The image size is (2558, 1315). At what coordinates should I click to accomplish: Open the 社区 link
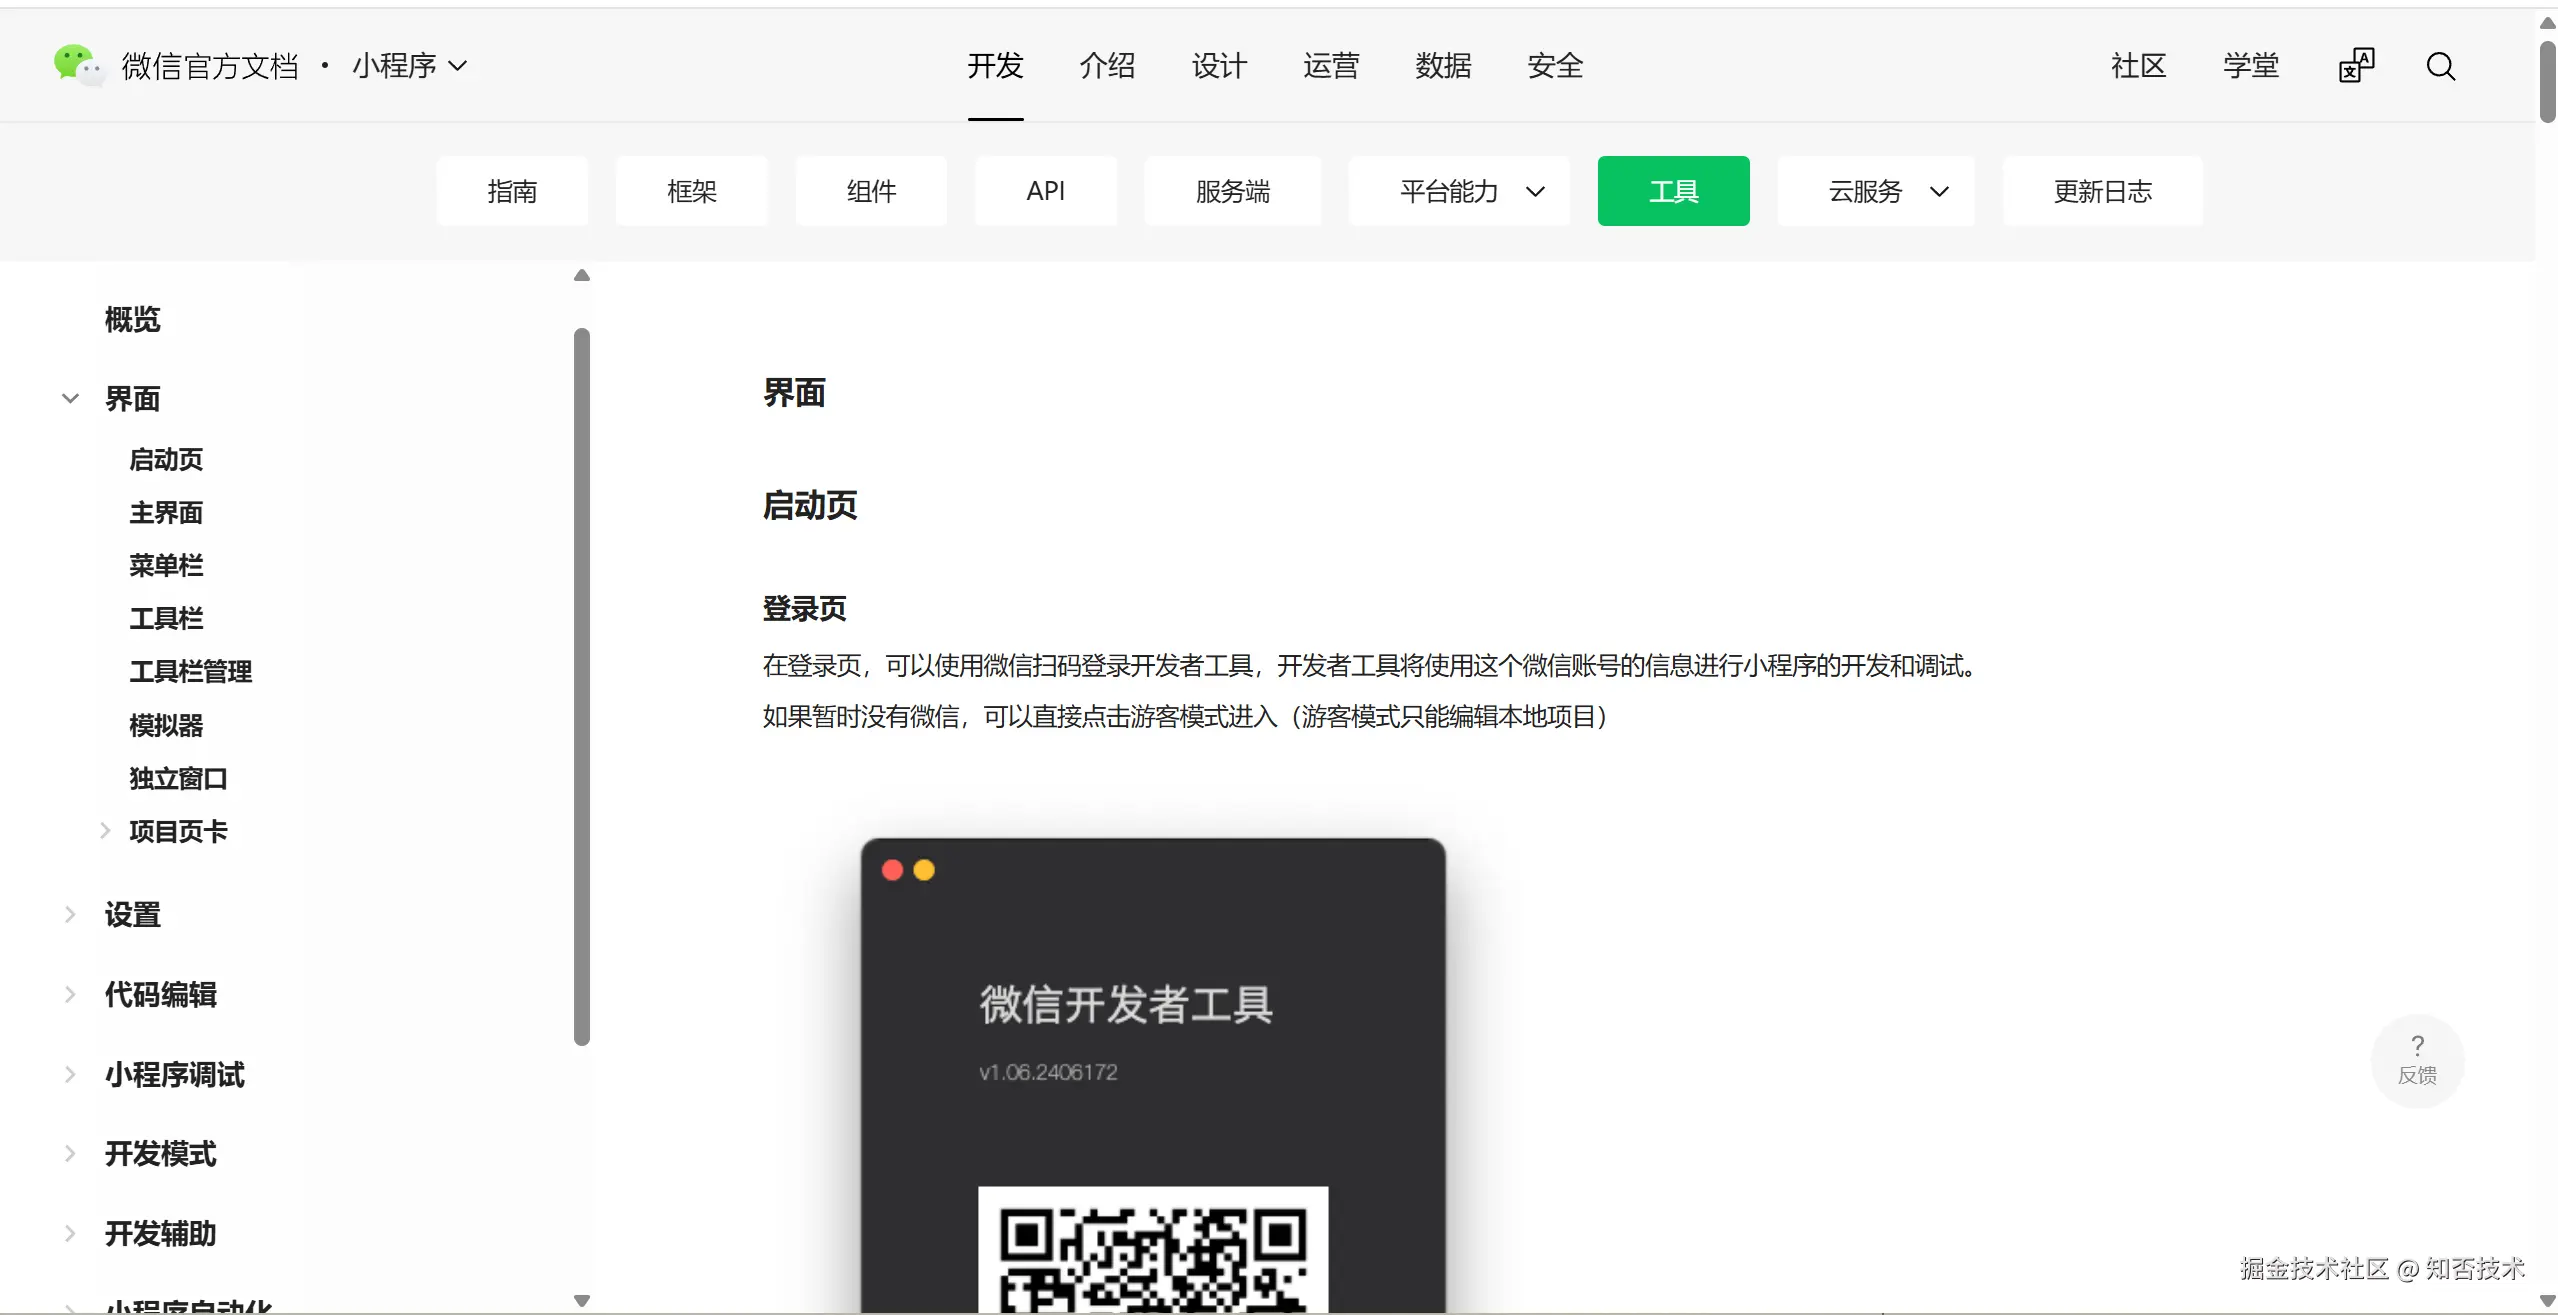tap(2138, 66)
